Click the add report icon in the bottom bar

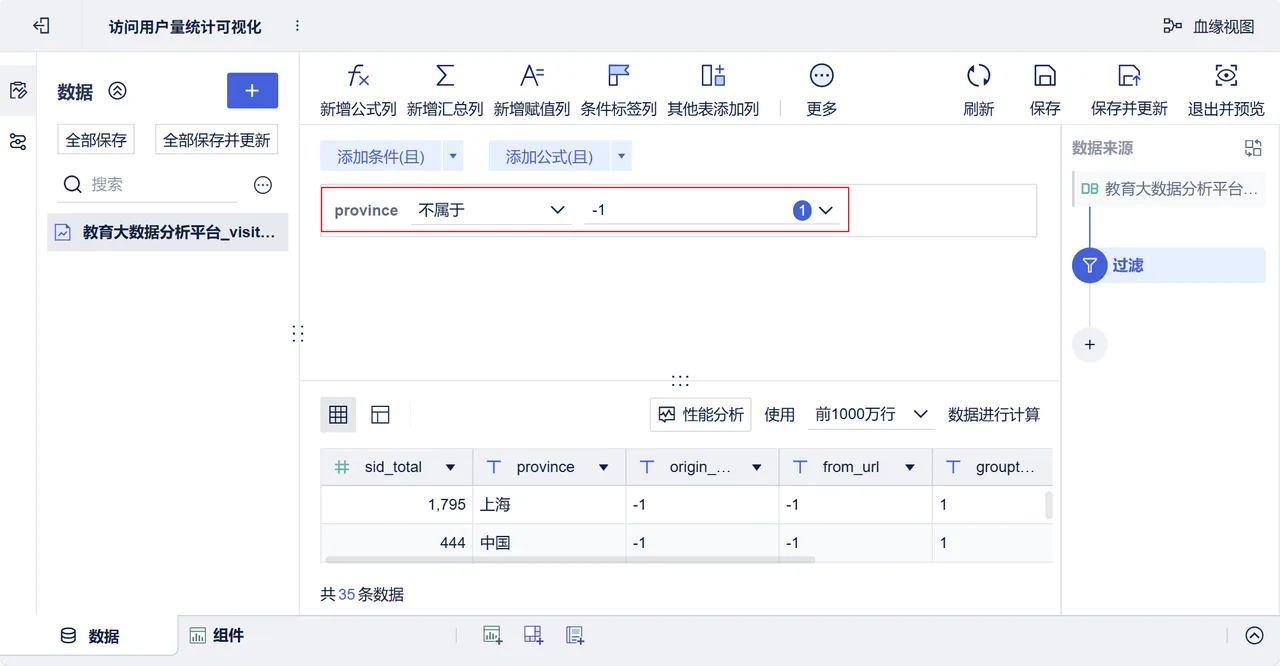pos(575,635)
